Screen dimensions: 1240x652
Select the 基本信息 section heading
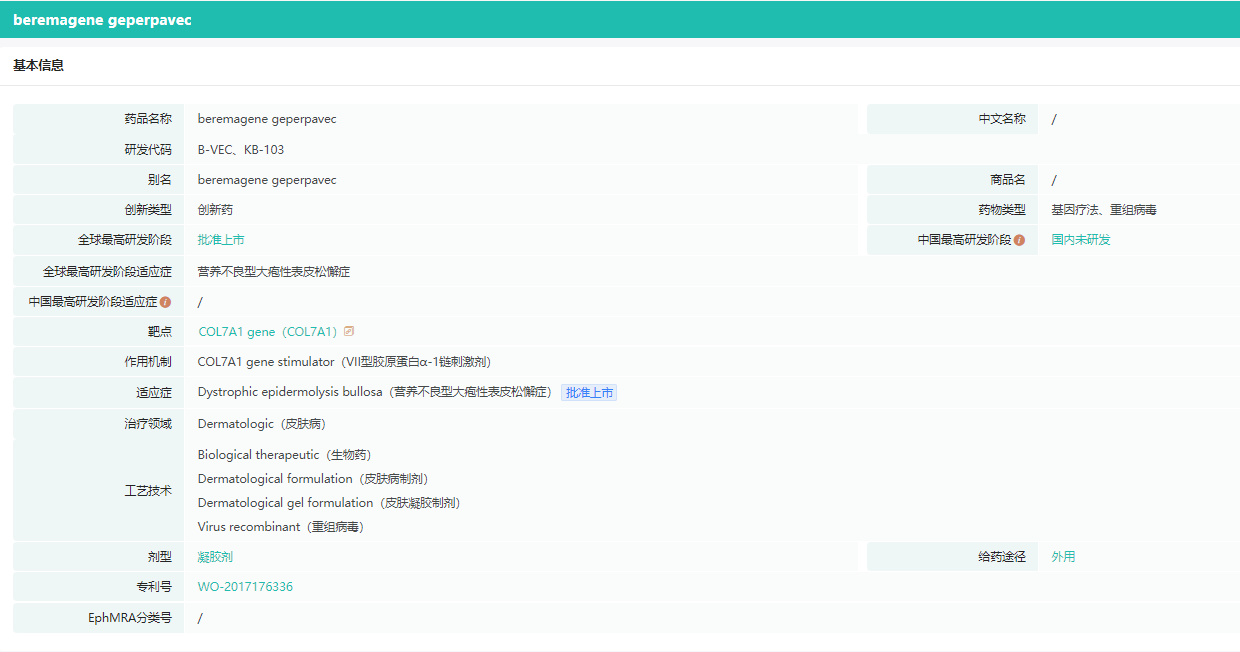point(38,66)
